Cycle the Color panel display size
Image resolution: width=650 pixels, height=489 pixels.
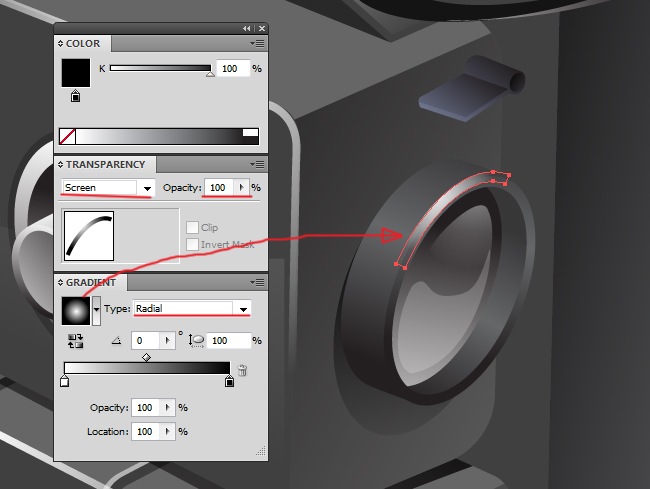61,44
